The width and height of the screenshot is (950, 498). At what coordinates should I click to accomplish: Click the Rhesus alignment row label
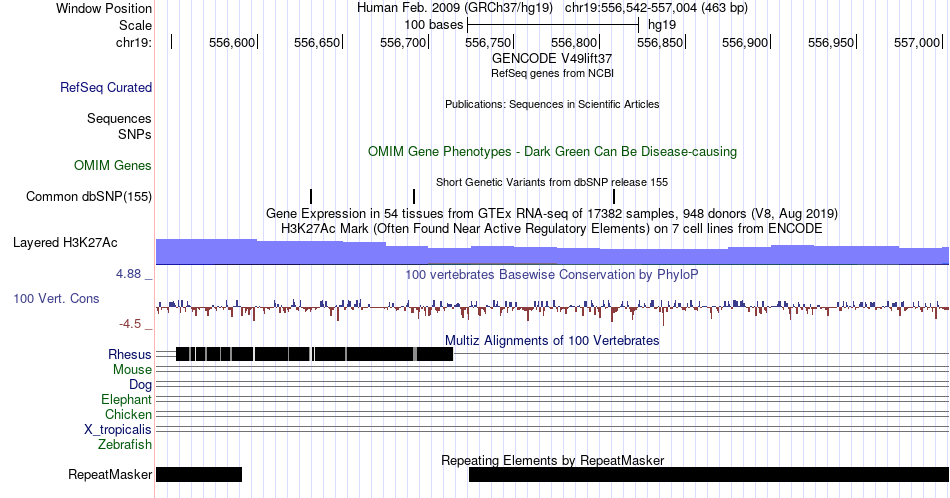[x=130, y=354]
